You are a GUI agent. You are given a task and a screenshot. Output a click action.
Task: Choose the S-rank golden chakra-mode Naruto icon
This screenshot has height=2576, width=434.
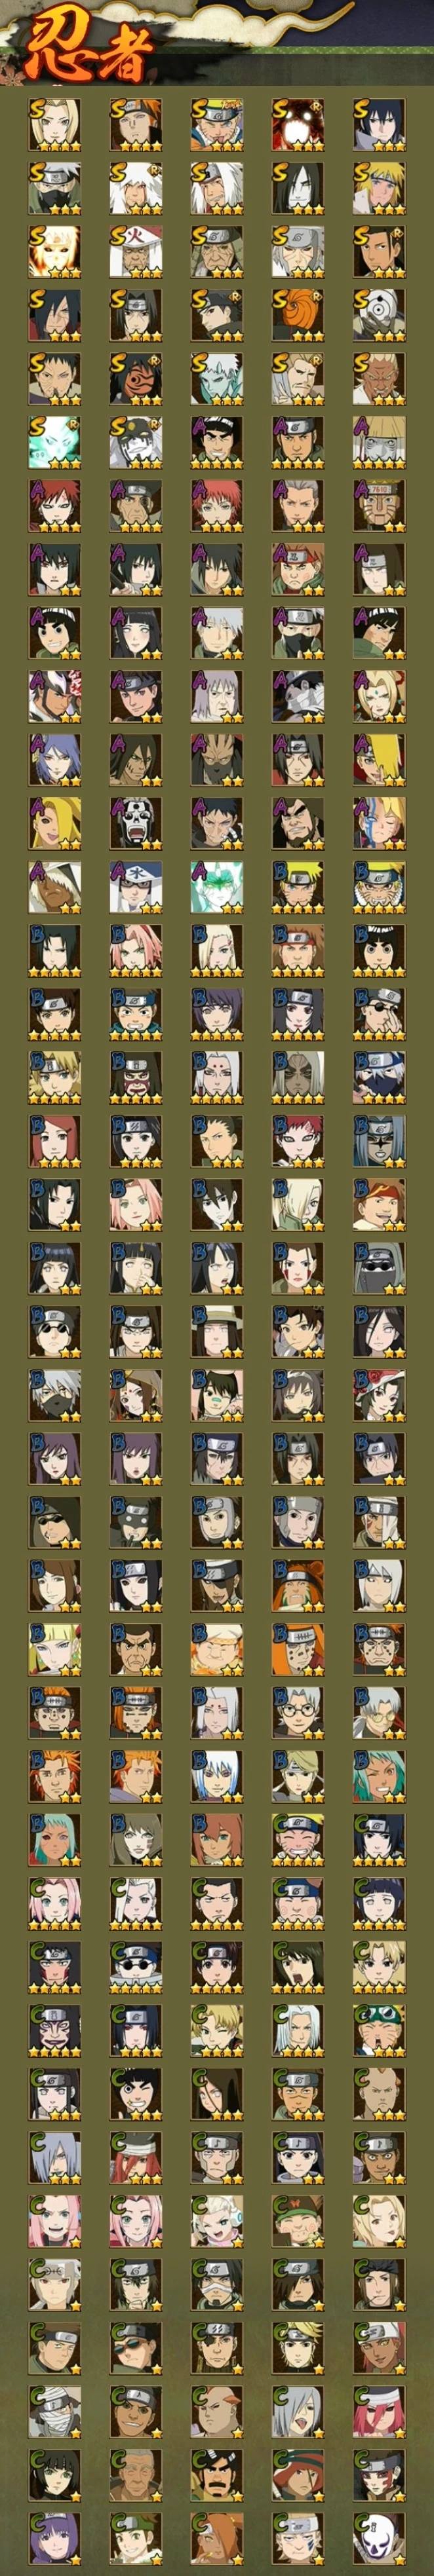tap(54, 251)
